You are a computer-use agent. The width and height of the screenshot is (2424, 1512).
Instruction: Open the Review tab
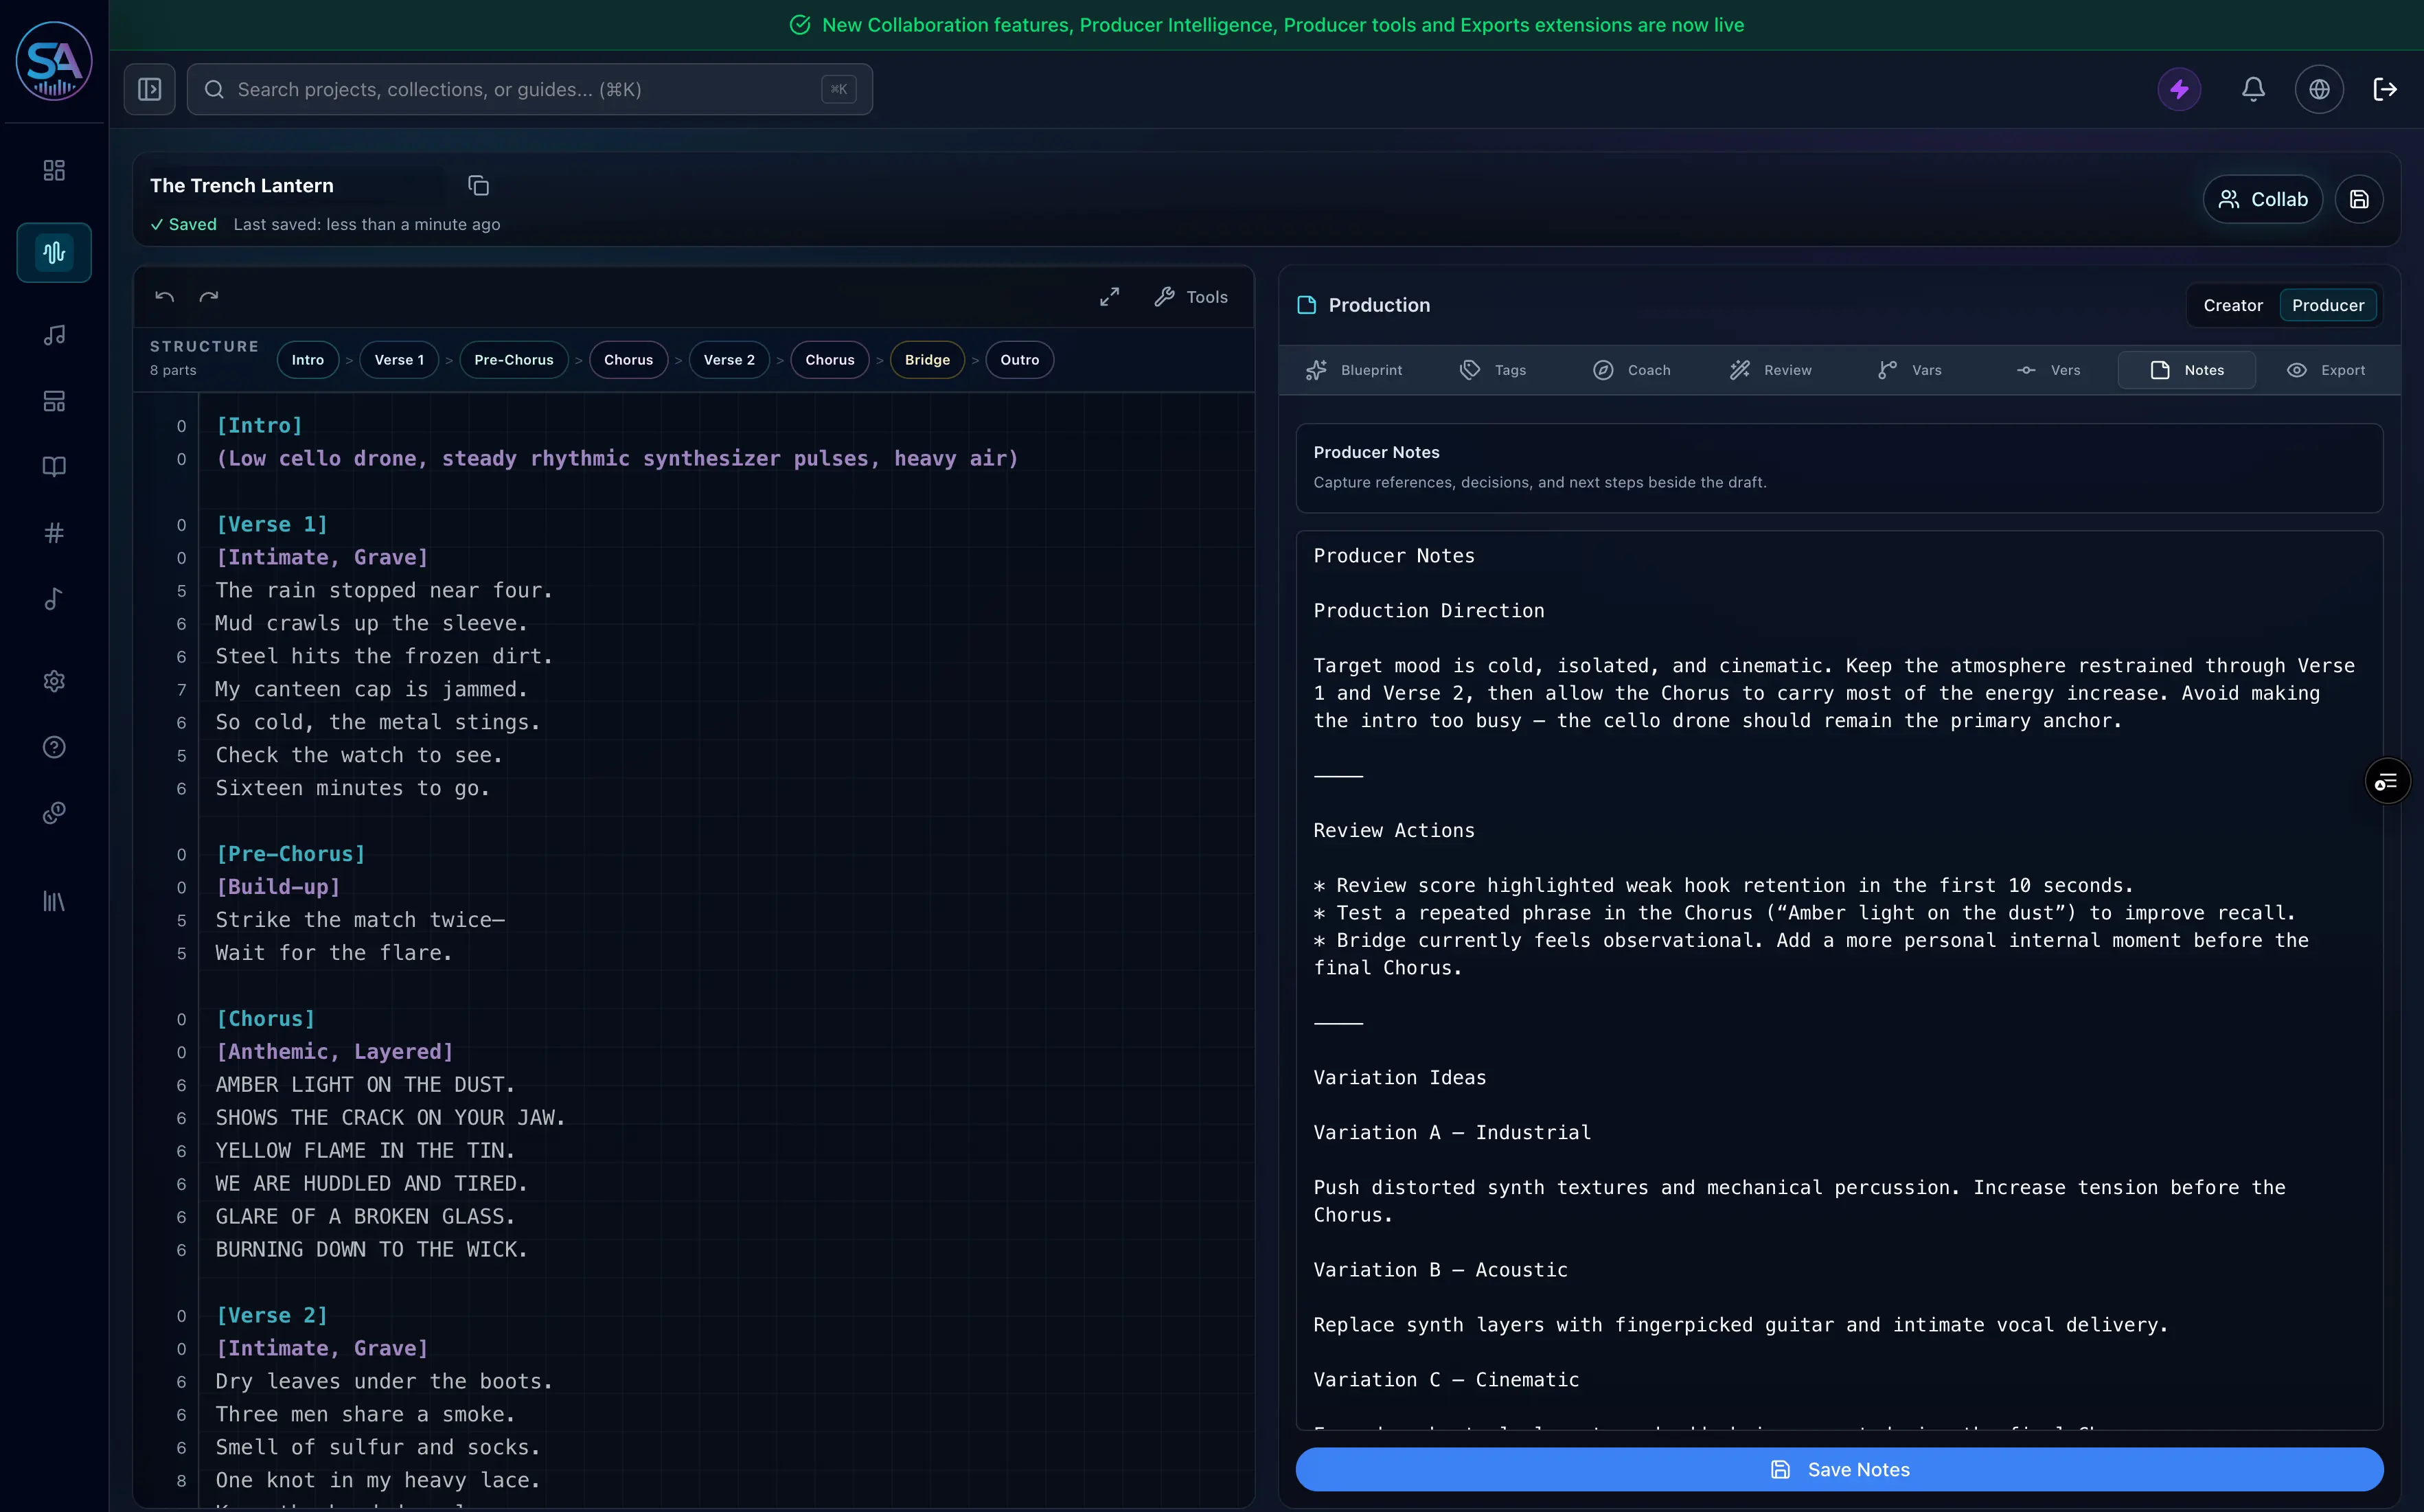click(1771, 371)
